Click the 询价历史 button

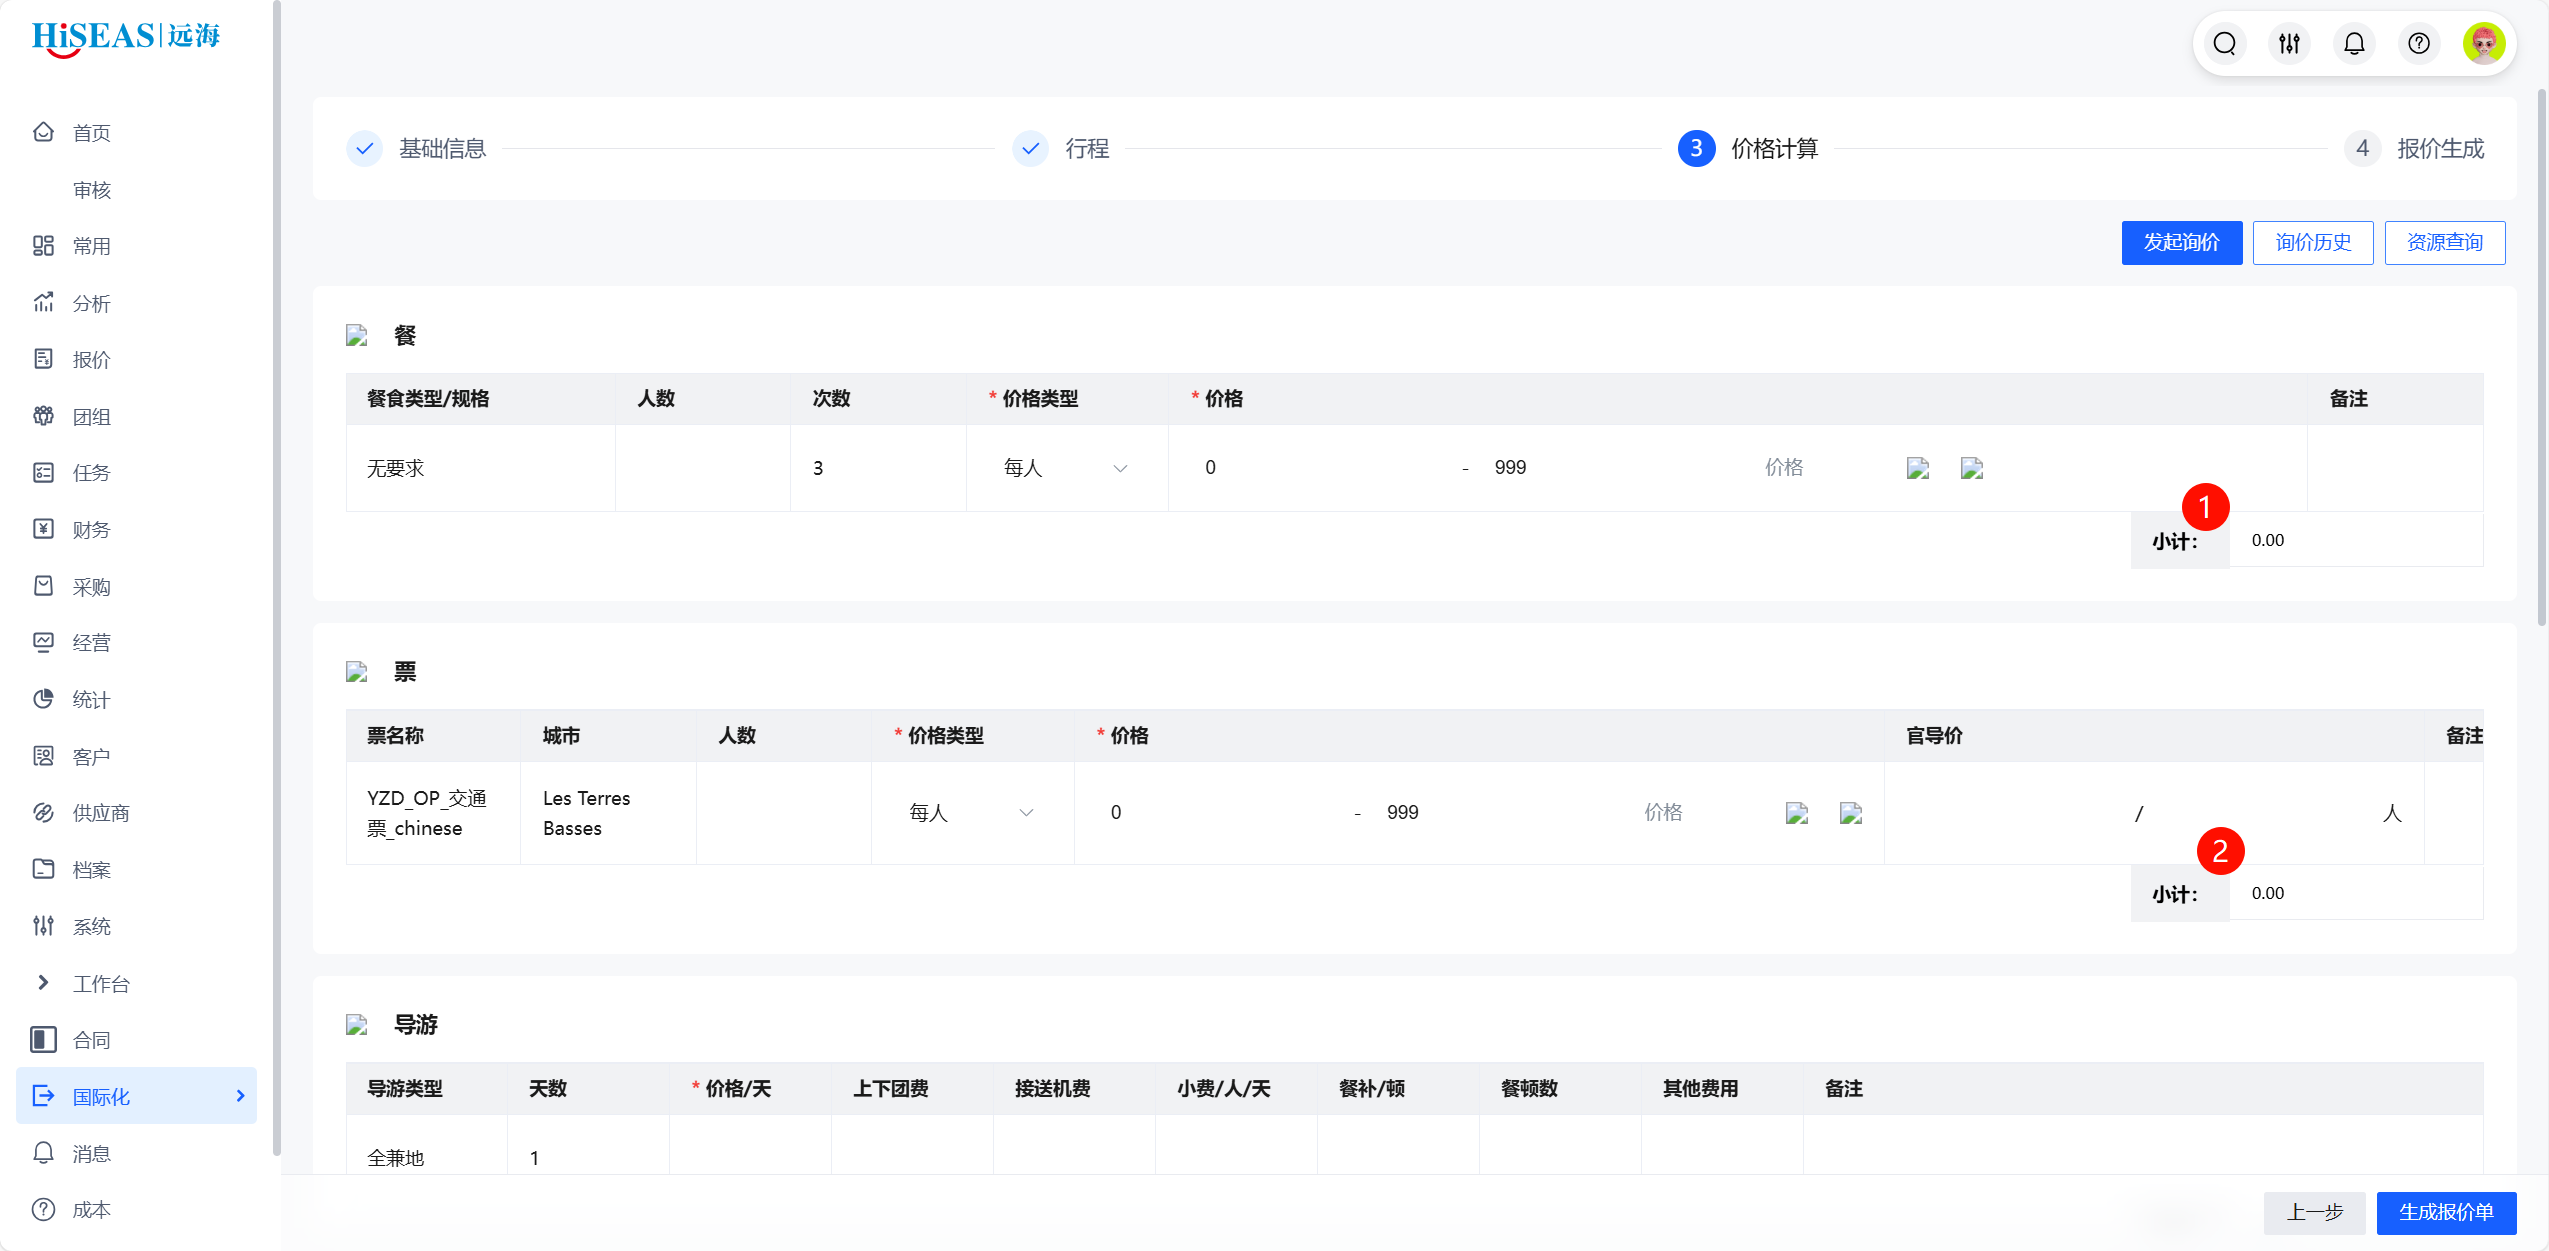2313,242
